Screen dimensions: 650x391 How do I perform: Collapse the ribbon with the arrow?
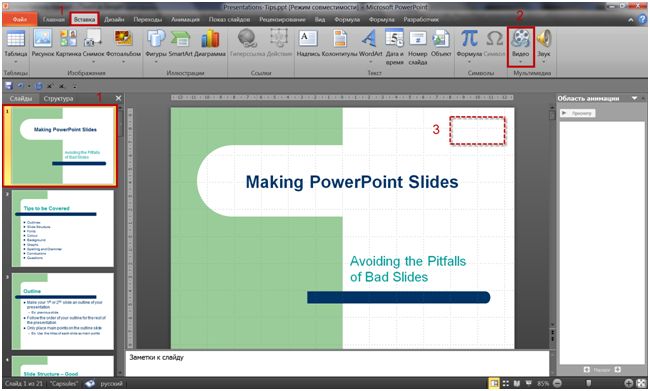[x=631, y=19]
